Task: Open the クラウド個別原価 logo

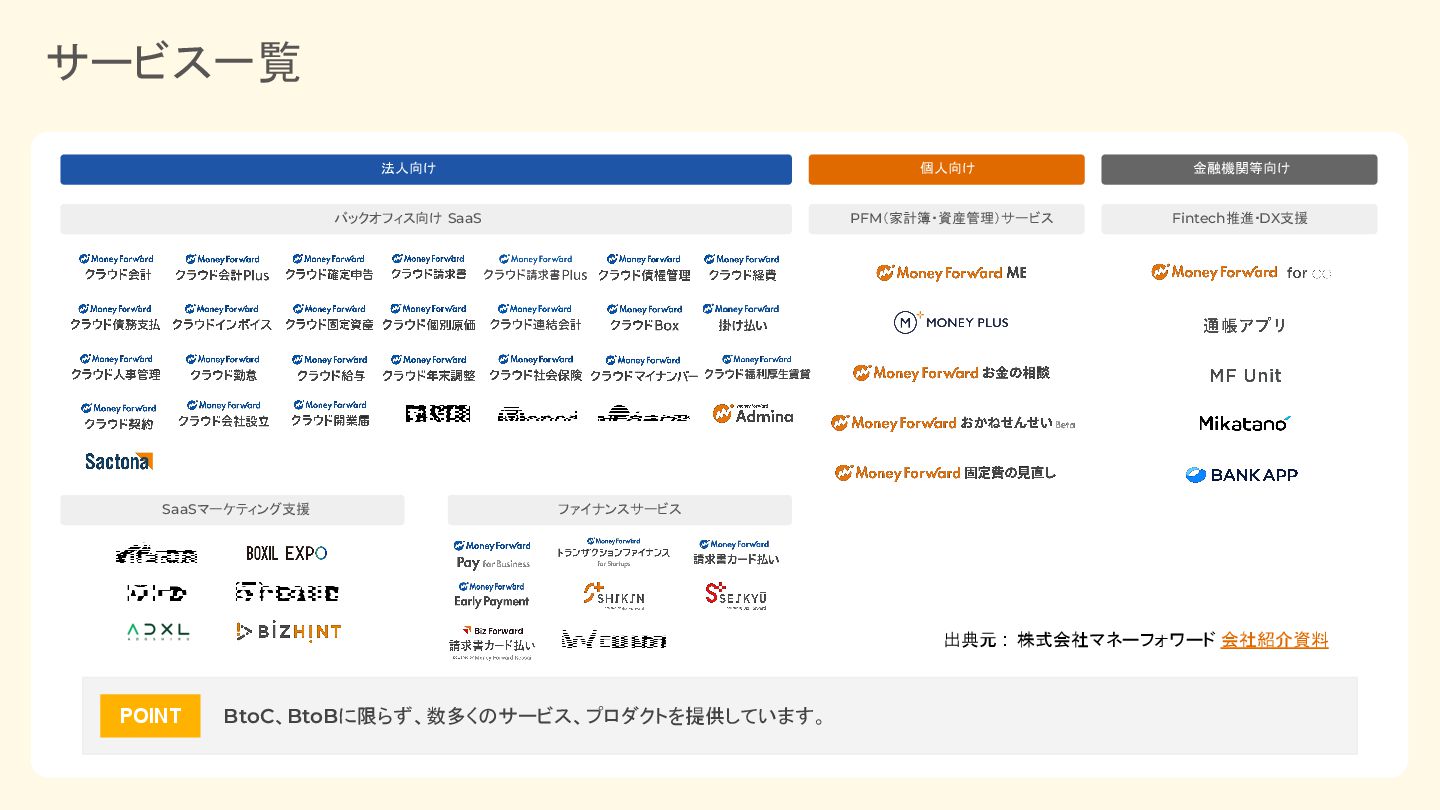Action: pos(428,317)
